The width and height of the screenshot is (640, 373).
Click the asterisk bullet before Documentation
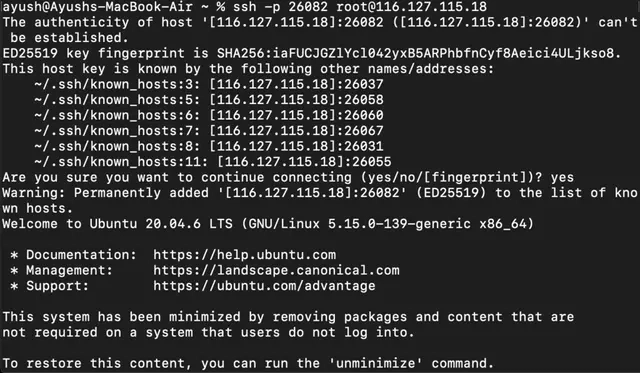(x=14, y=256)
